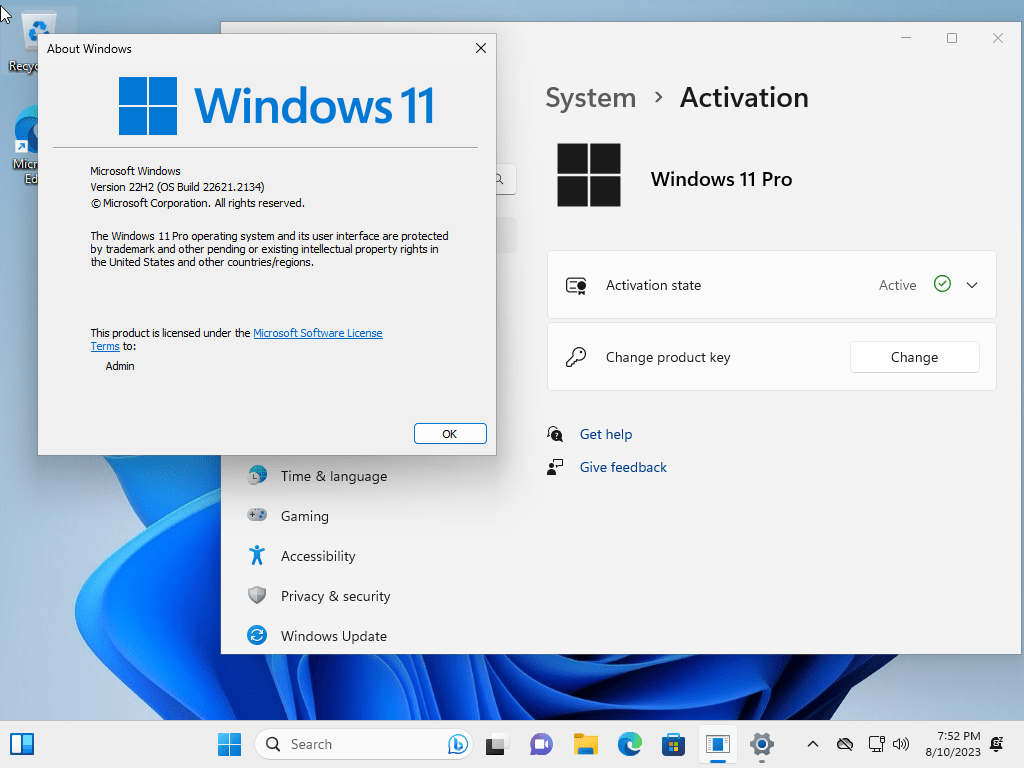Select Privacy & security in Settings sidebar
This screenshot has height=768, width=1024.
pyautogui.click(x=336, y=596)
